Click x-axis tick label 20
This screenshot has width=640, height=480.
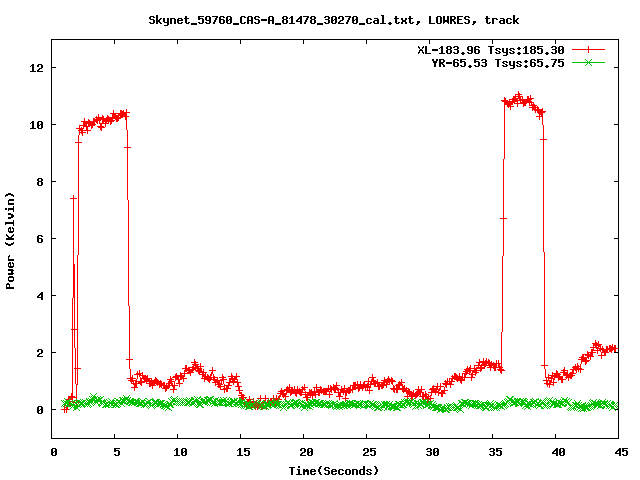[x=306, y=452]
